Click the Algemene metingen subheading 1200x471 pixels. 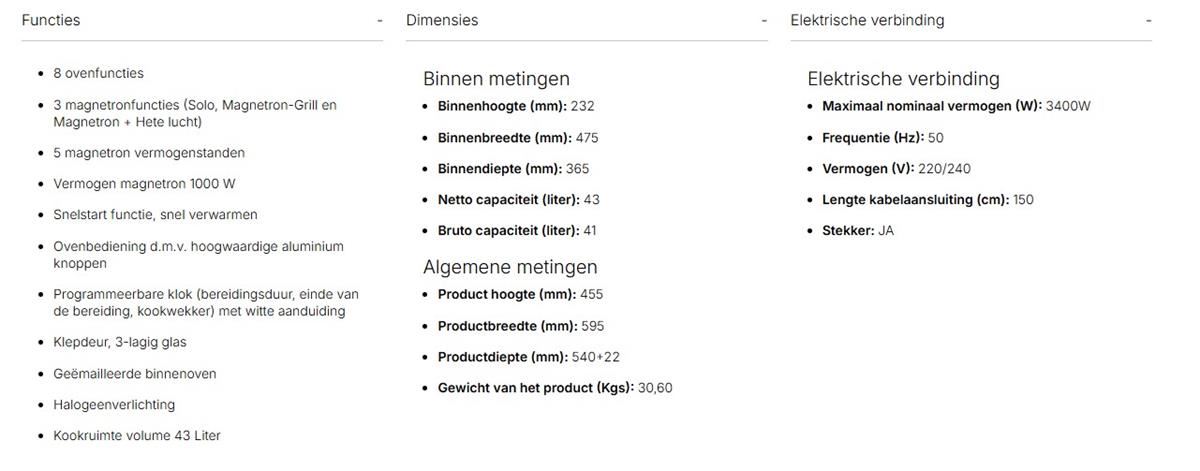[510, 267]
